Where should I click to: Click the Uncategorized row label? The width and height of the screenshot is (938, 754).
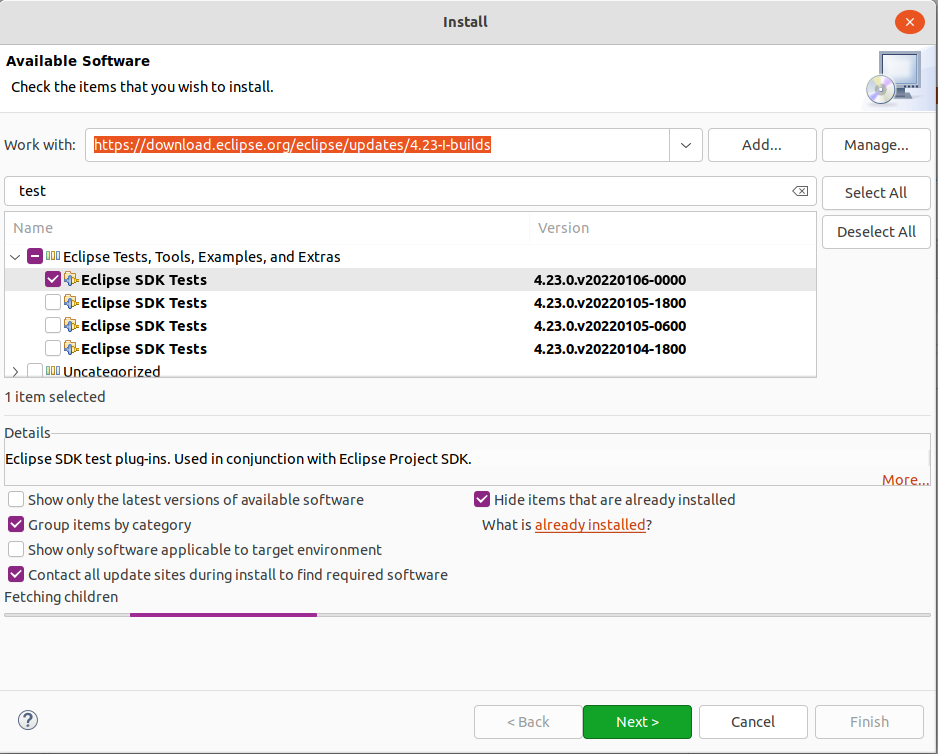(111, 371)
